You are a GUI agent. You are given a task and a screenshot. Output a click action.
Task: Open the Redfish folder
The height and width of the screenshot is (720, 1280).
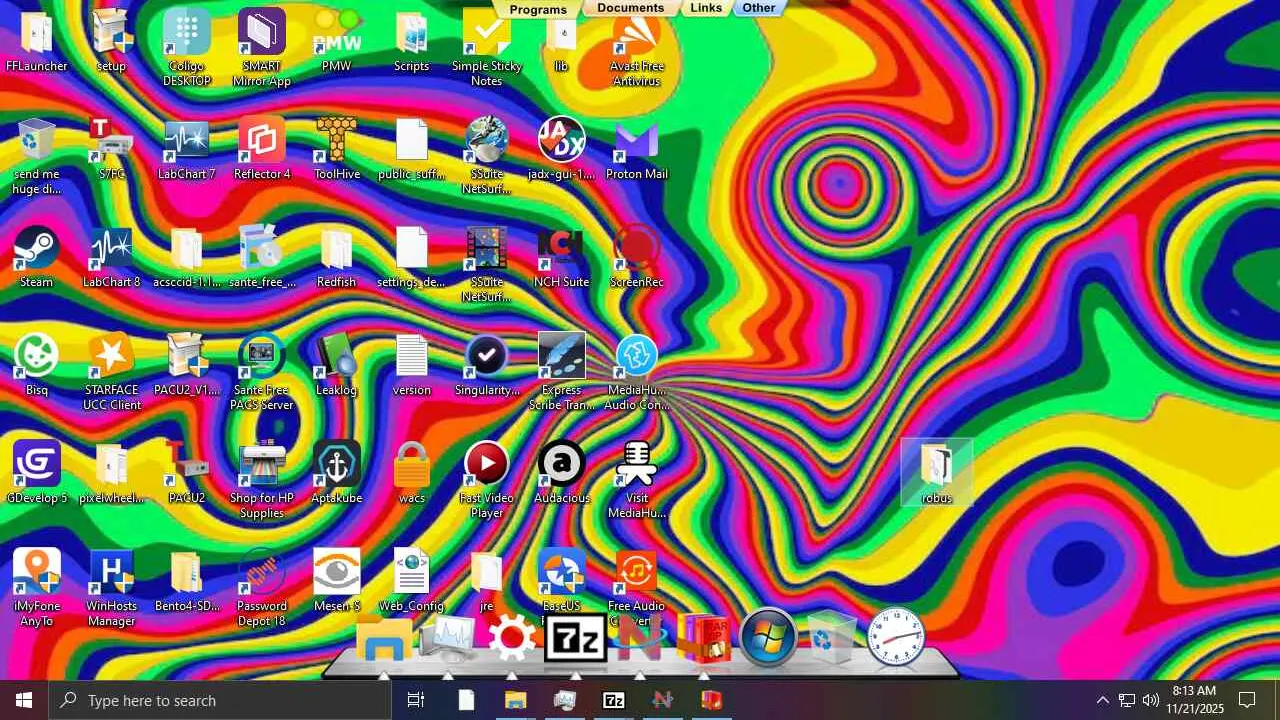(337, 257)
